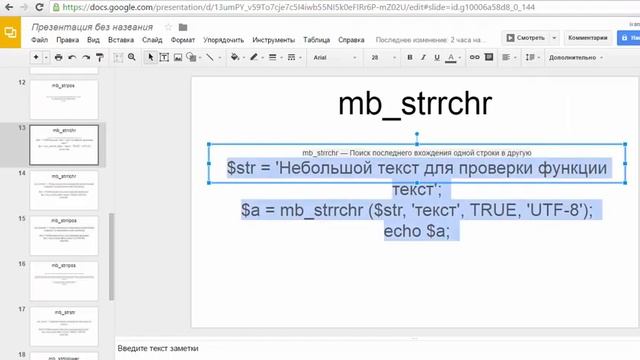This screenshot has width=640, height=360.
Task: Click the yellow Slides home icon
Action: coord(10,32)
